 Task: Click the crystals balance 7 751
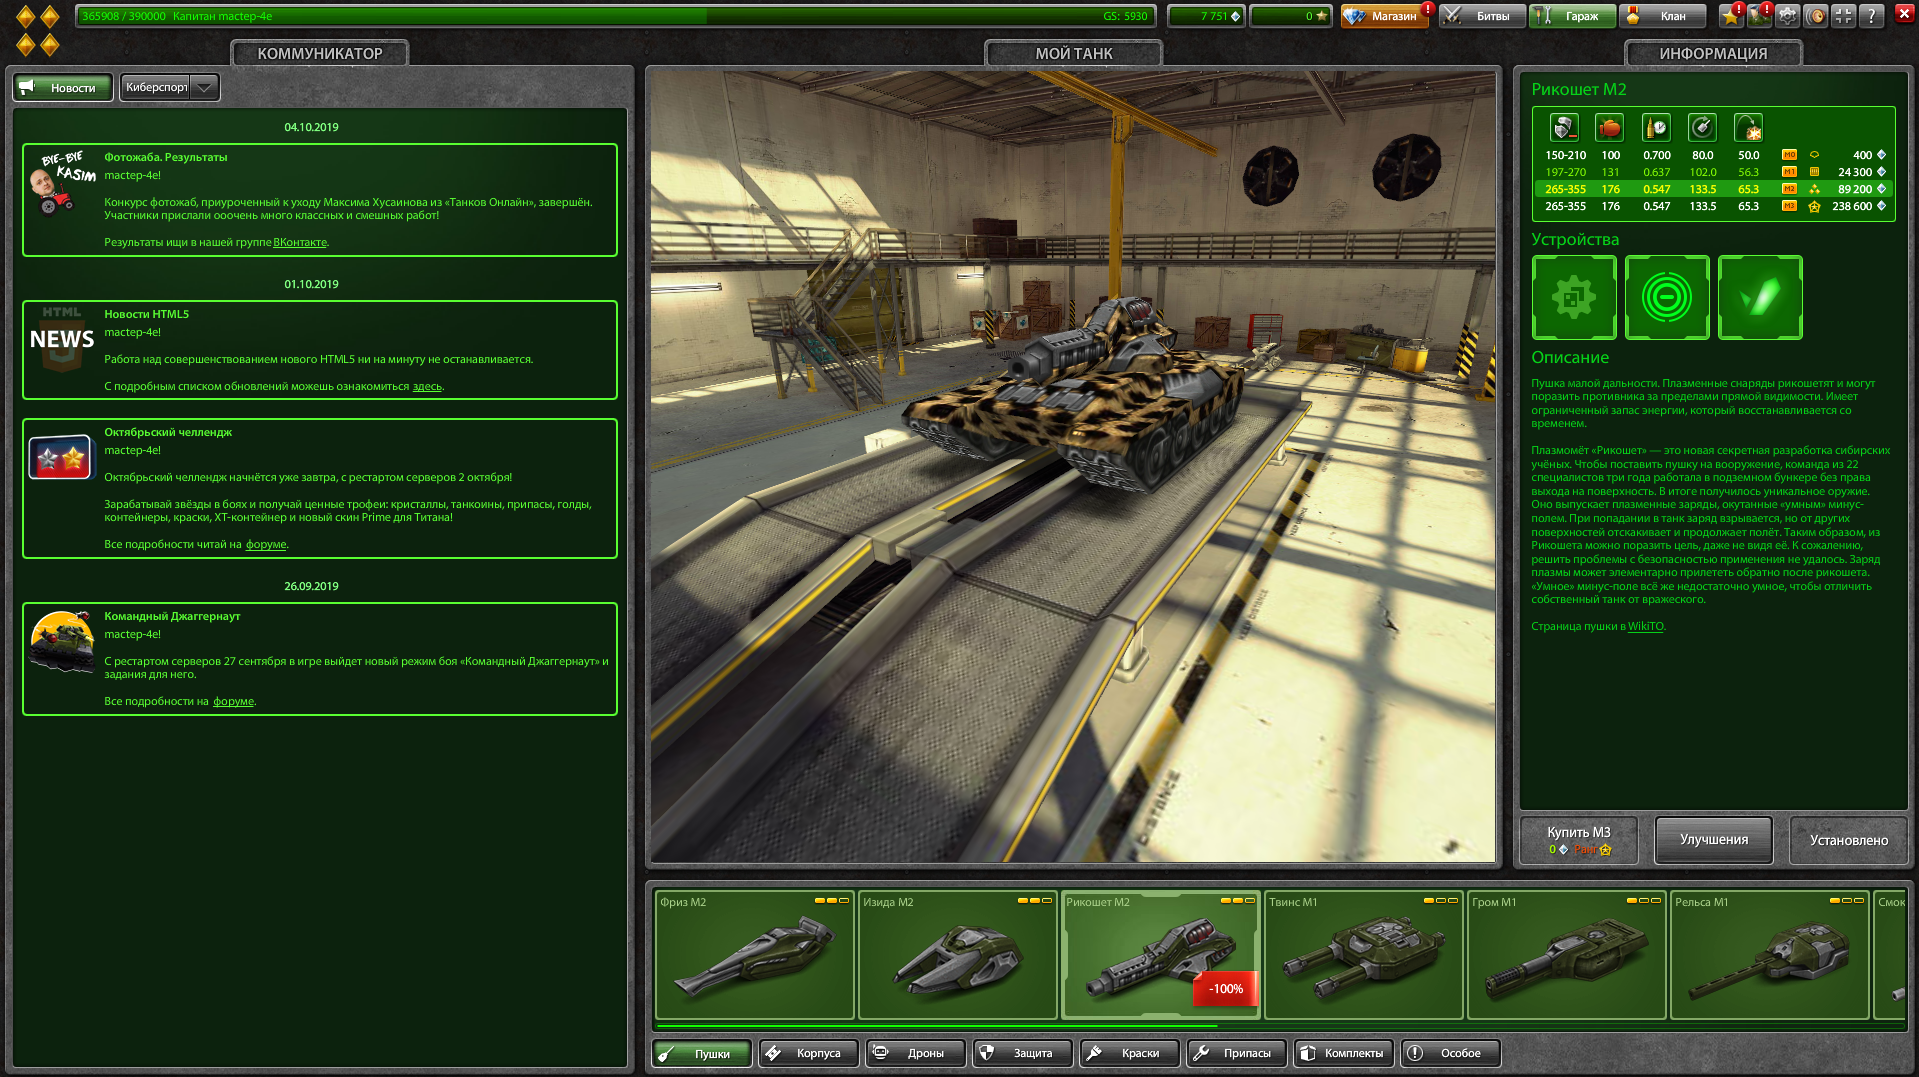point(1207,16)
